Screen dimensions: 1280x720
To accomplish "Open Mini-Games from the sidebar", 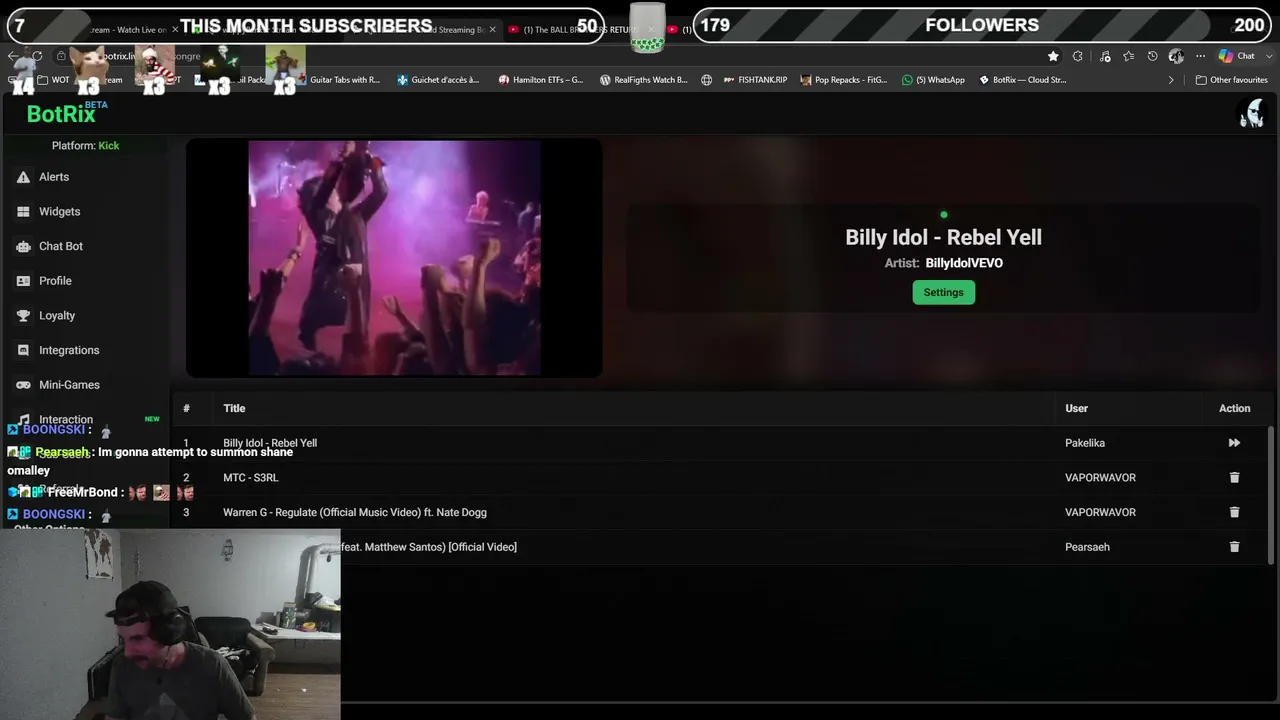I will click(x=69, y=385).
